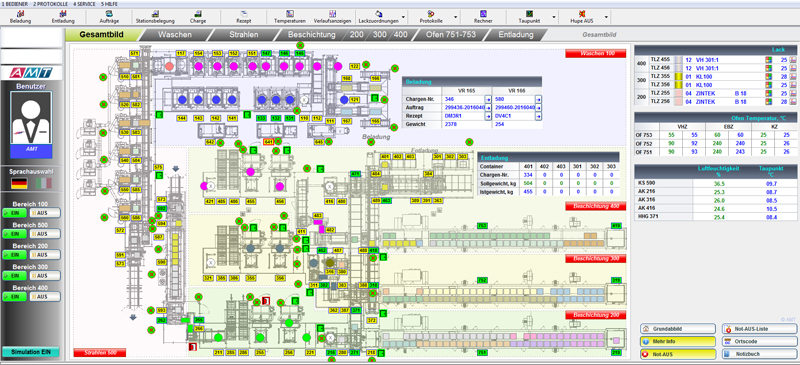The width and height of the screenshot is (800, 365).
Task: Open Stationsbelegung from the toolbar
Action: tap(155, 17)
